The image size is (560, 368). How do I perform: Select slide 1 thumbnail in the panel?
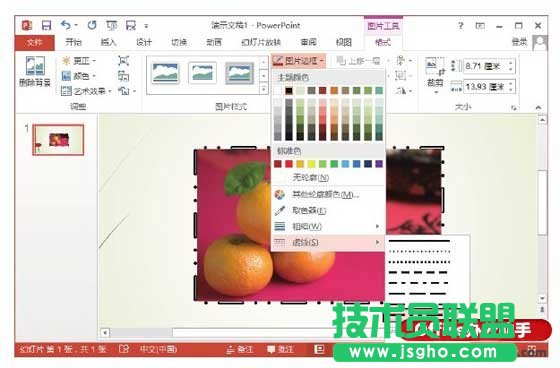pyautogui.click(x=58, y=140)
